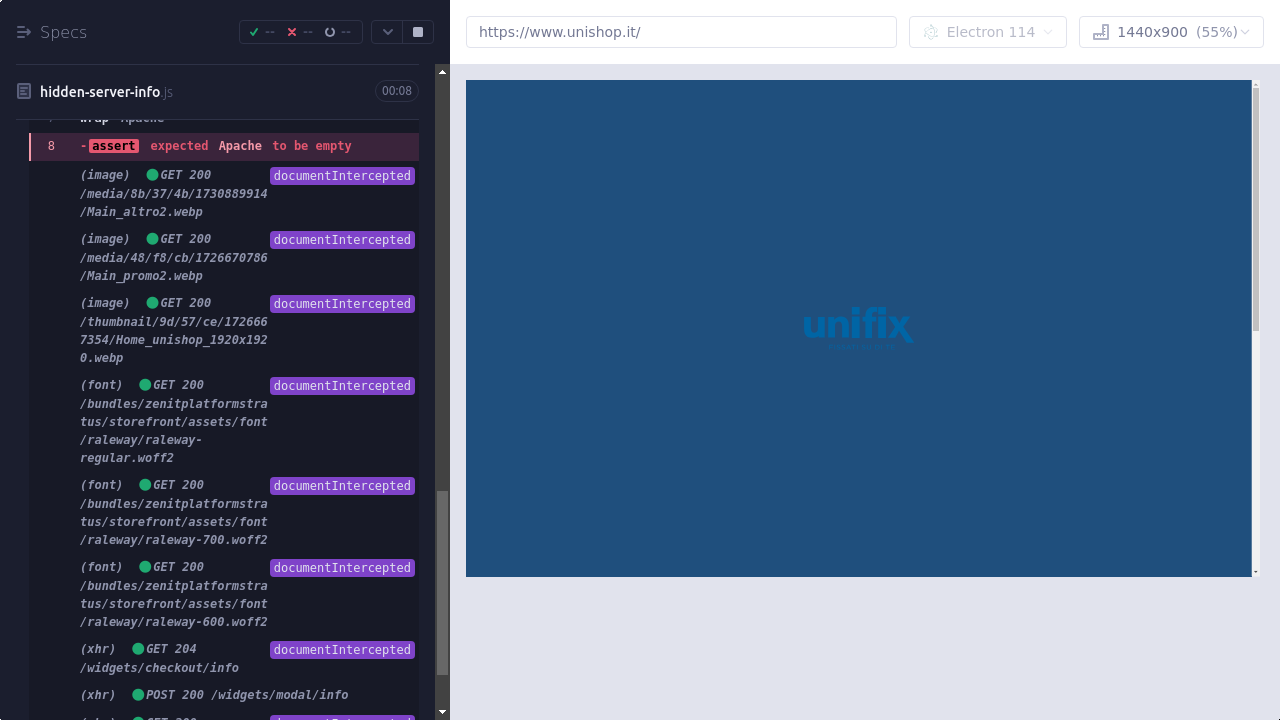The image size is (1280, 720).
Task: Open the 1440x900 viewport size dropdown
Action: [x=1171, y=32]
